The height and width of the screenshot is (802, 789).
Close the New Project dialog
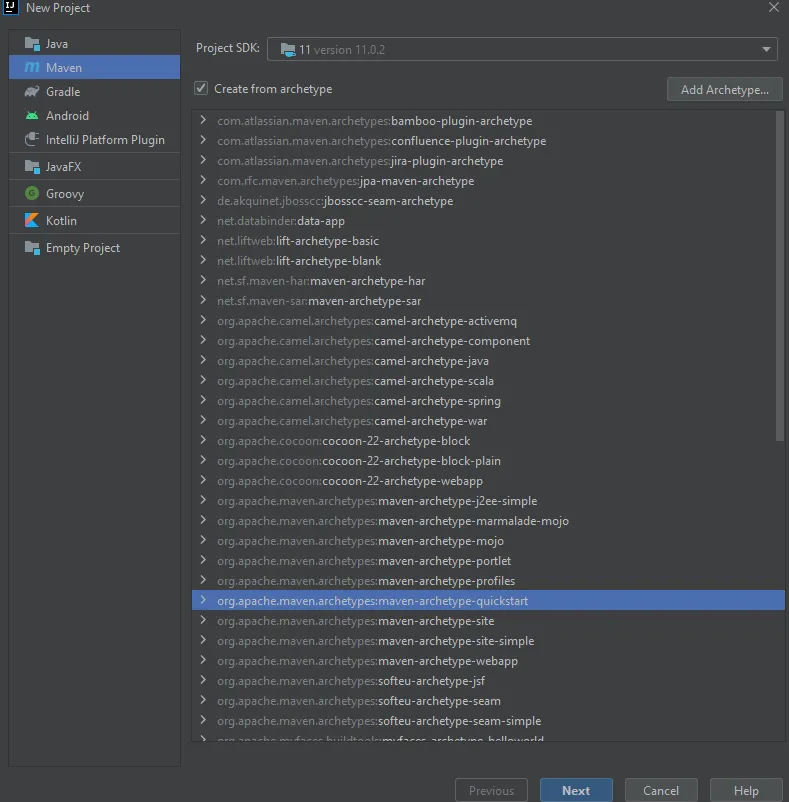click(x=774, y=7)
